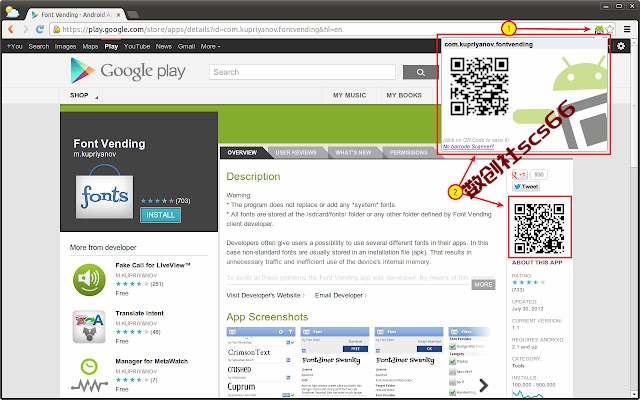Expand description with MORE button
This screenshot has width=640, height=400.
(483, 284)
